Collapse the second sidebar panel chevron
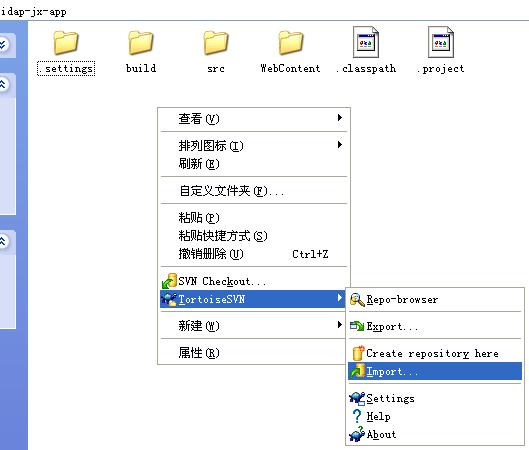The width and height of the screenshot is (529, 450). tap(3, 84)
